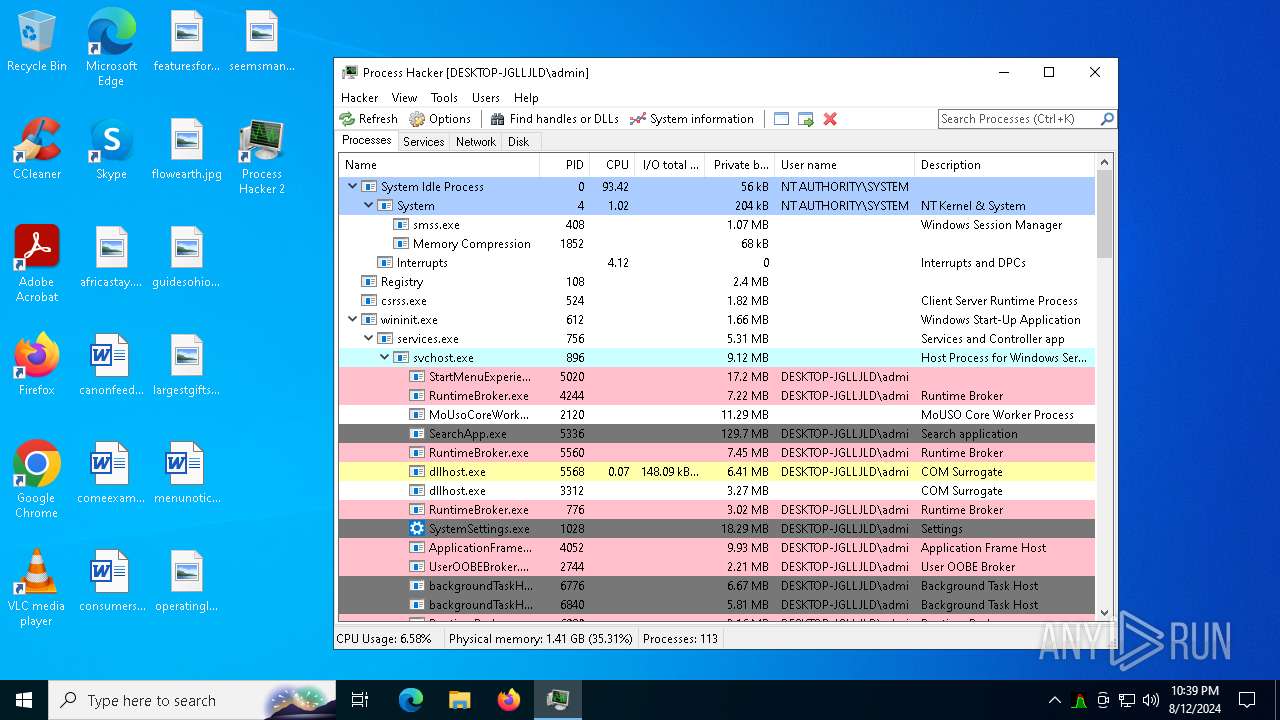The height and width of the screenshot is (720, 1280).
Task: Click the process list scrollbar thumb
Action: point(1105,214)
